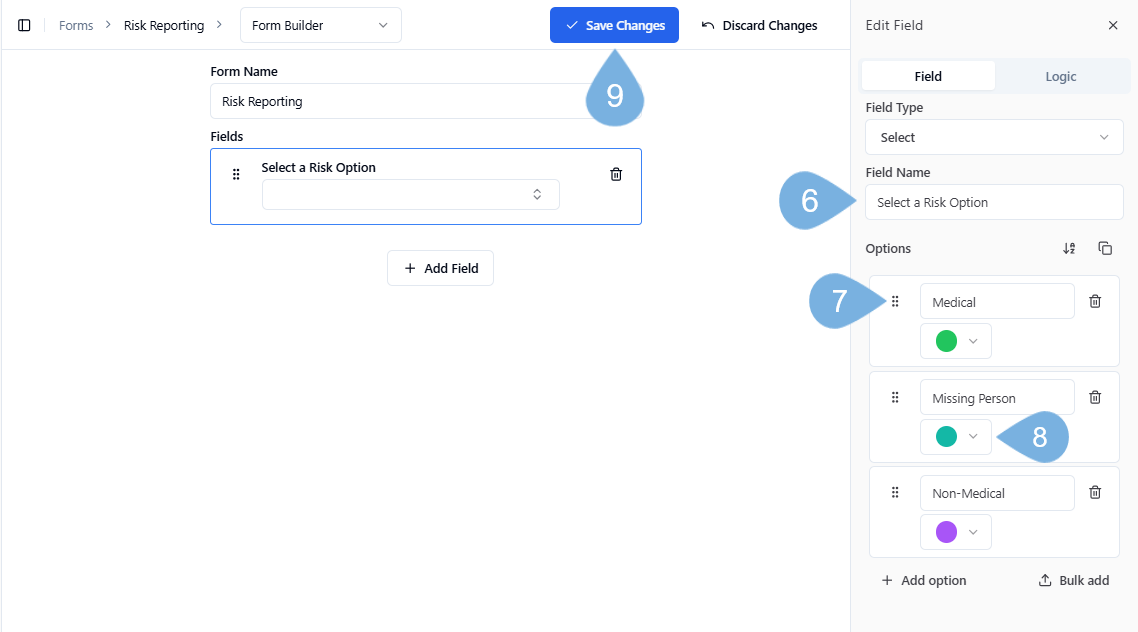Switch to the Logic tab
1138x632 pixels.
pos(1060,76)
